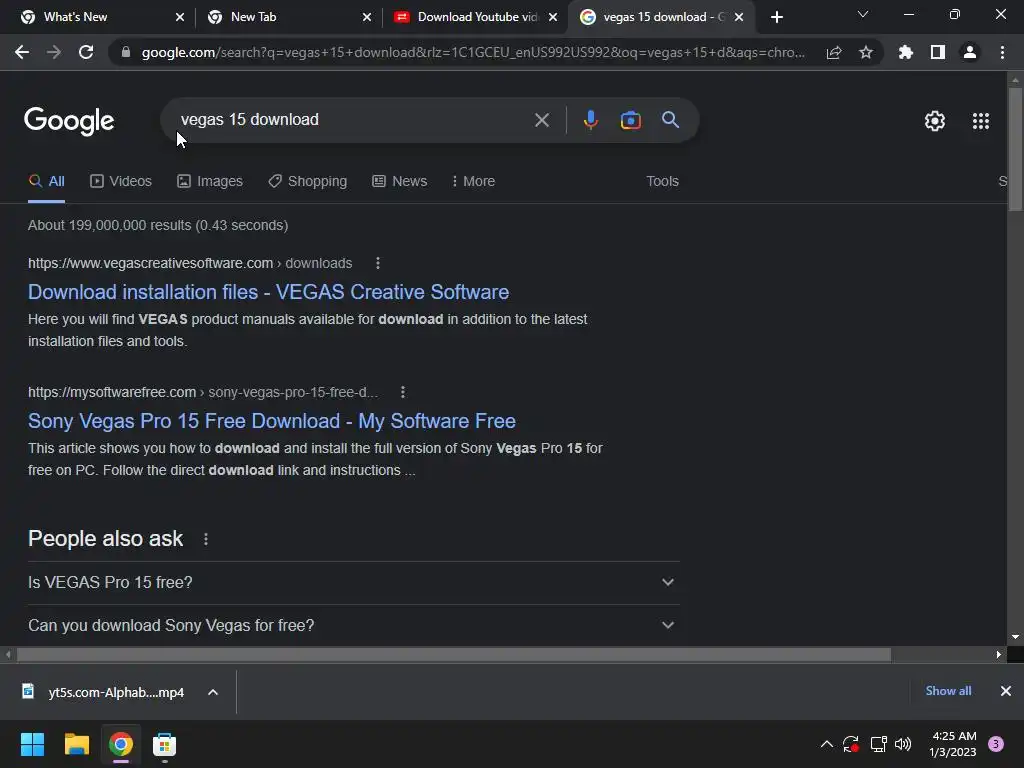Open options for mysoftwarefree result

(403, 392)
